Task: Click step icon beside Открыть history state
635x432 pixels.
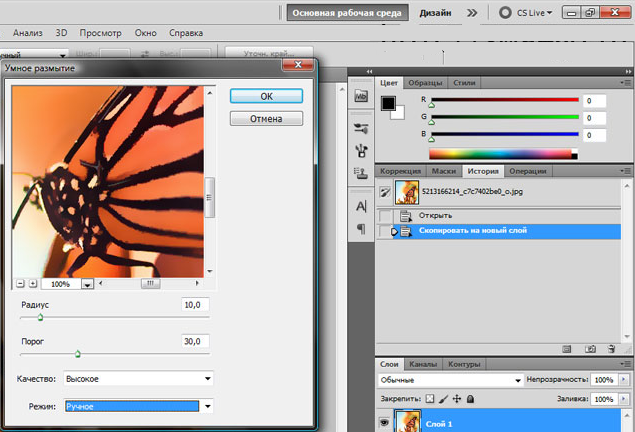Action: point(405,216)
